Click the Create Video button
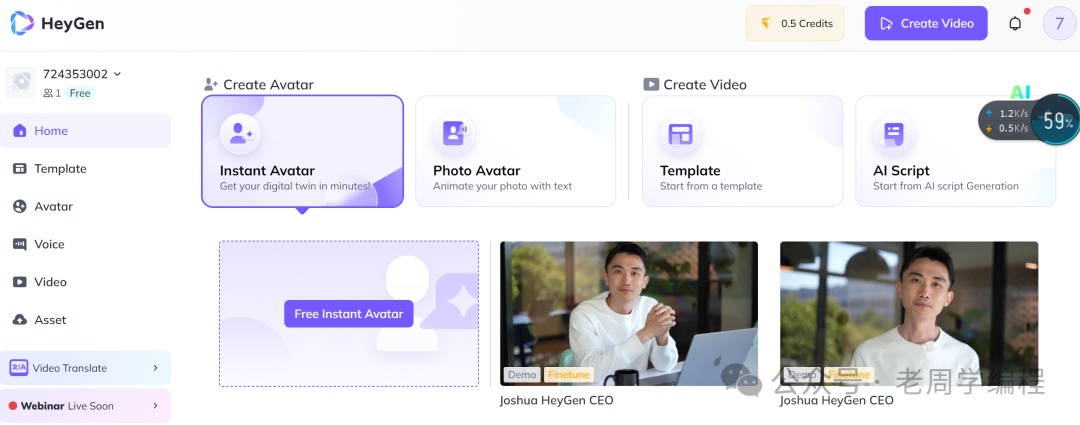 [926, 23]
